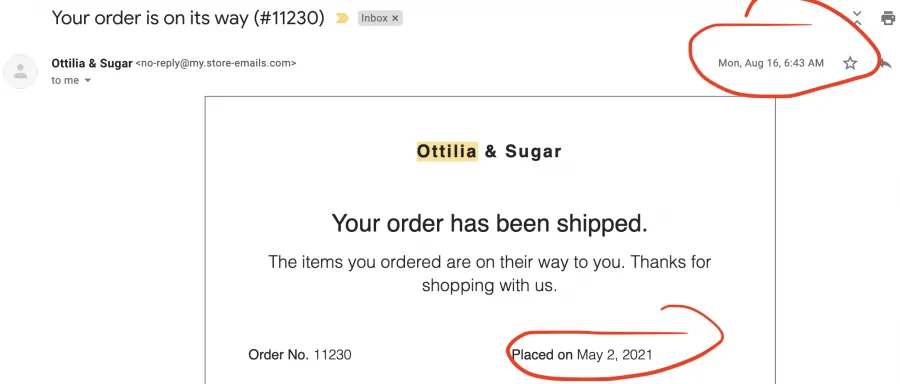
Task: Click 'The items you ordered' sentence line
Action: (x=490, y=262)
